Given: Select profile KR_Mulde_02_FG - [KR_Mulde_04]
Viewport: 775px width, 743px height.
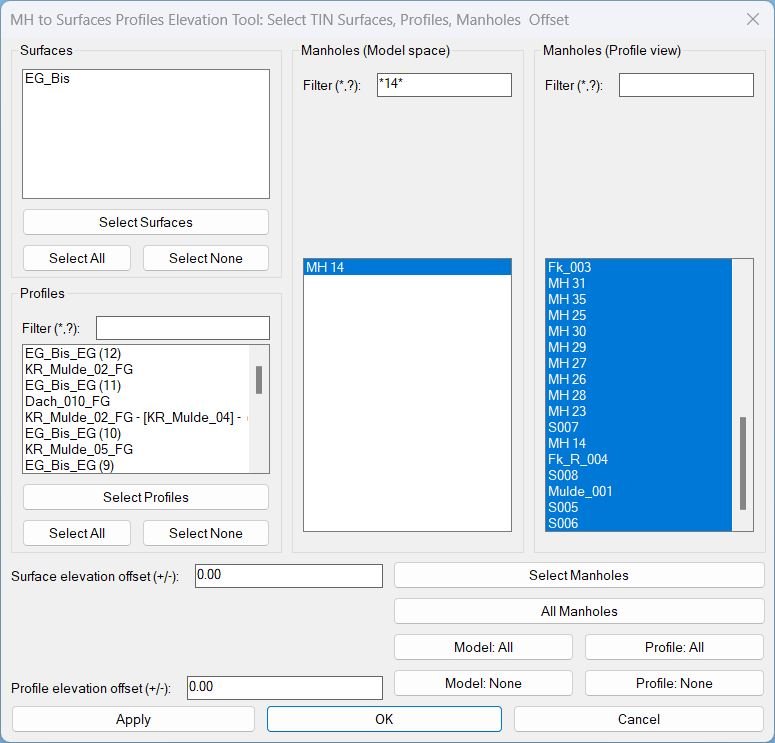Looking at the screenshot, I should tap(136, 417).
